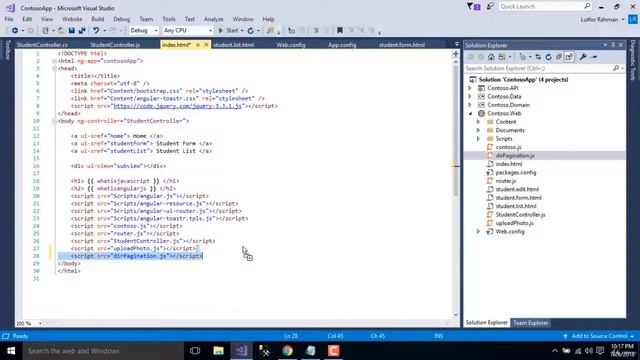Viewport: 640px width, 360px height.
Task: Open the Debug configuration dropdown
Action: 156,31
